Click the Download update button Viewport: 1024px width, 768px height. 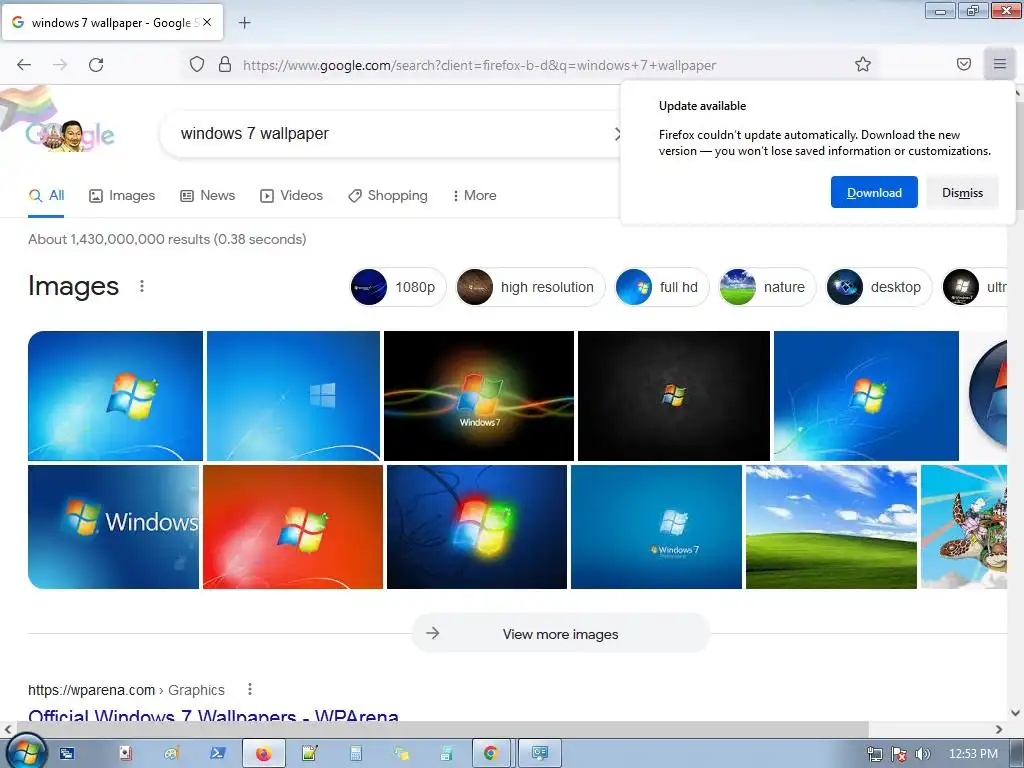tap(874, 193)
